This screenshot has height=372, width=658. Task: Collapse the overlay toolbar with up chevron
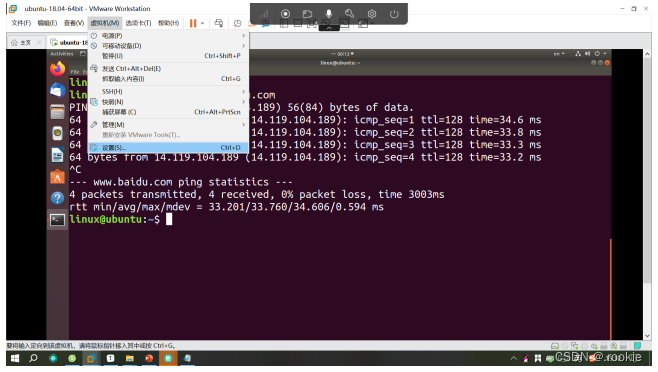[329, 28]
